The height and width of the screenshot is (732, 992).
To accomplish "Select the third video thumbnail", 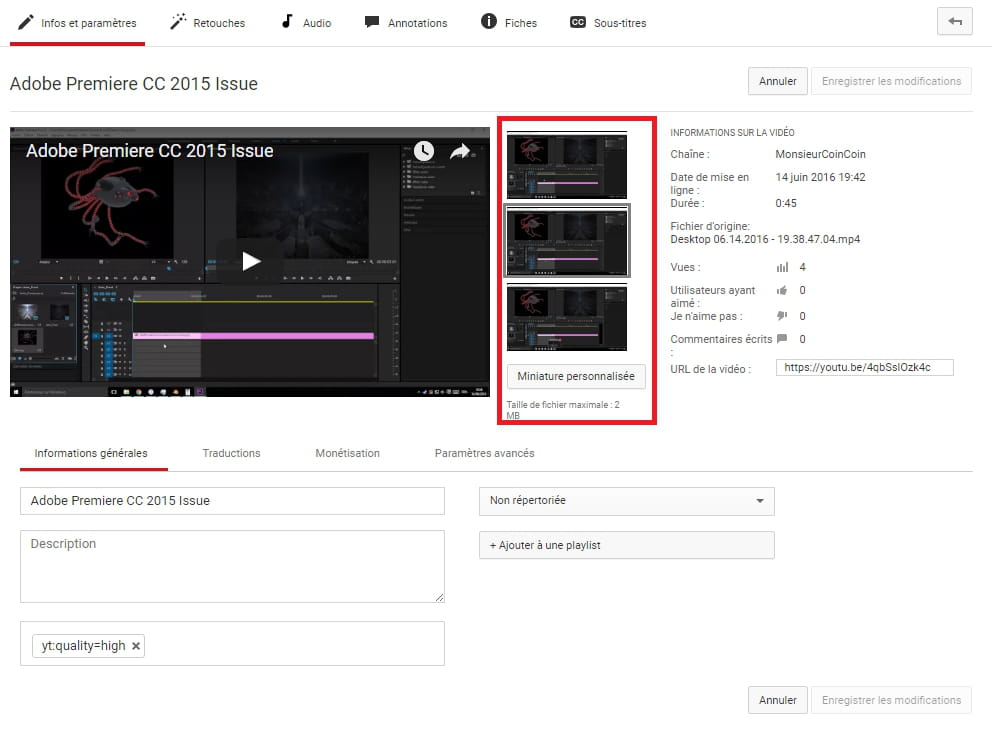I will 567,317.
